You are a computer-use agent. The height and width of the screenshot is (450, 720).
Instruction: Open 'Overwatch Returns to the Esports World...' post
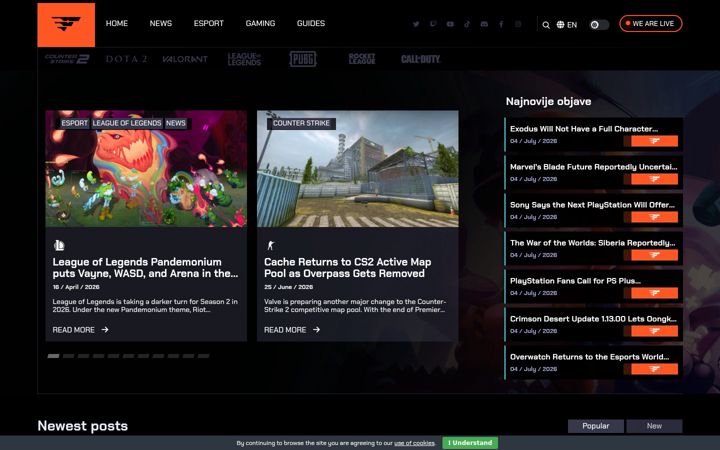pos(590,357)
